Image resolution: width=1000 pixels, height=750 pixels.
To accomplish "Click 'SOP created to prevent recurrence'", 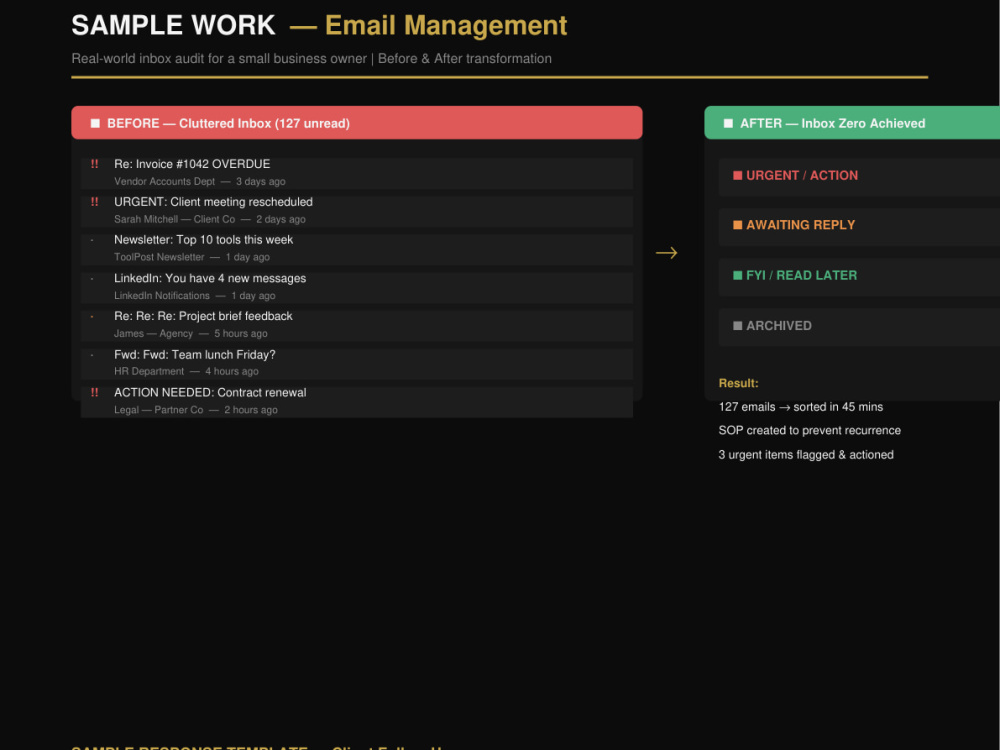I will click(809, 430).
